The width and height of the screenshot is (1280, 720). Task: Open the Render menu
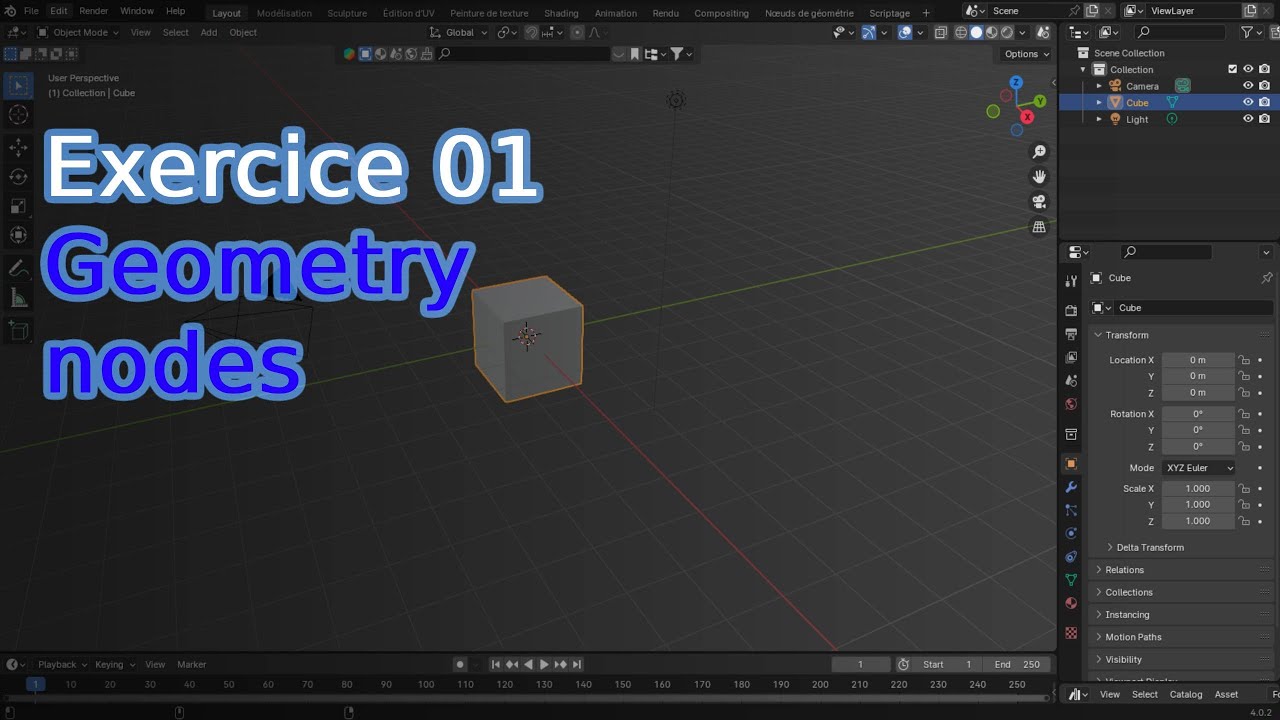point(93,11)
